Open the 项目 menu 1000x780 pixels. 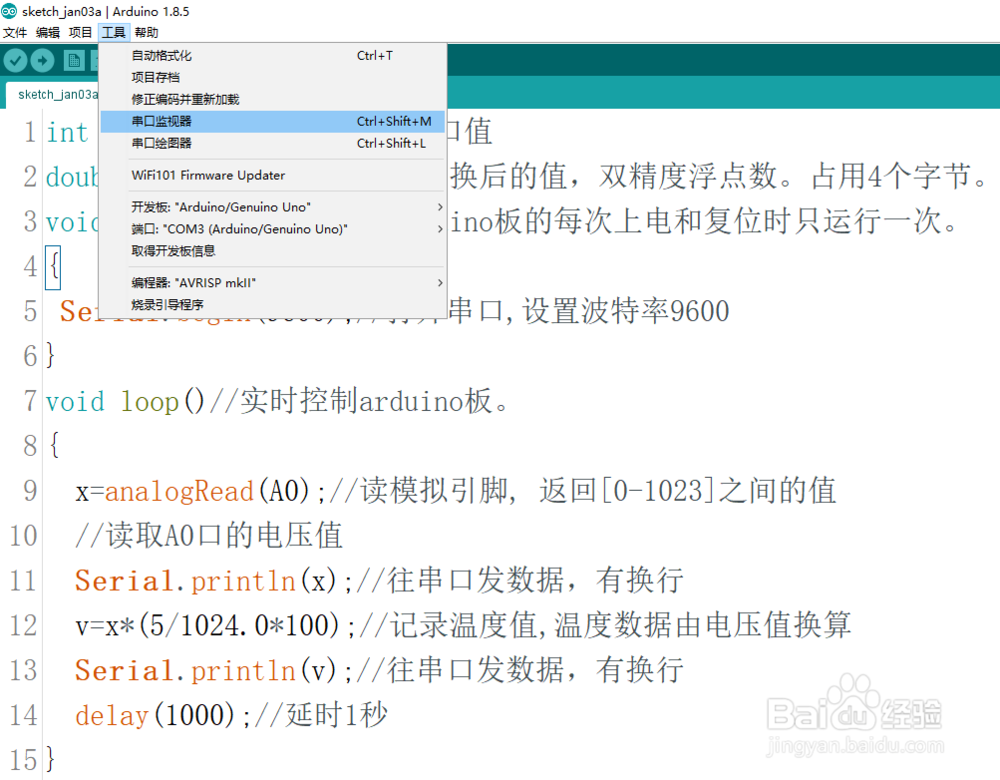80,33
